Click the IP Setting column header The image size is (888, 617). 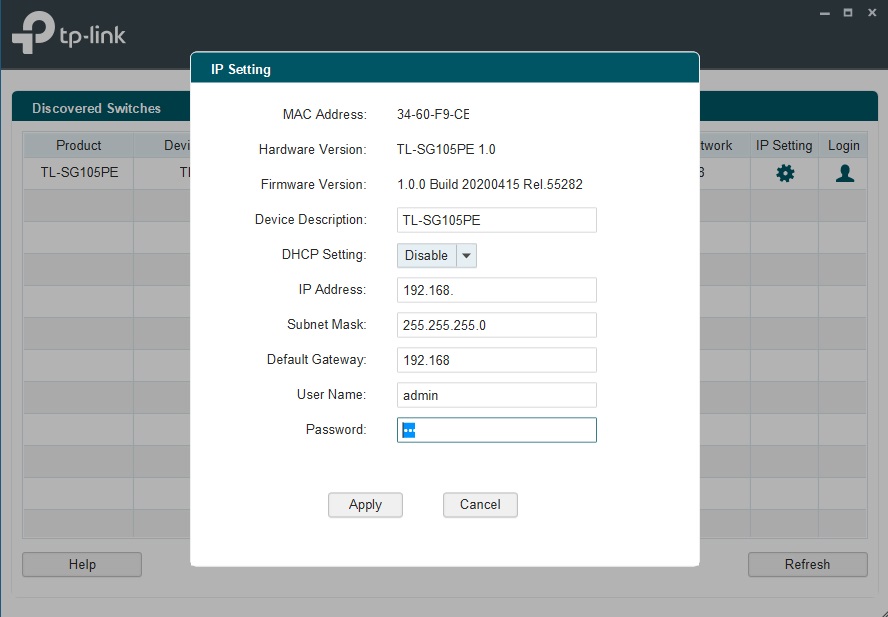coord(784,146)
